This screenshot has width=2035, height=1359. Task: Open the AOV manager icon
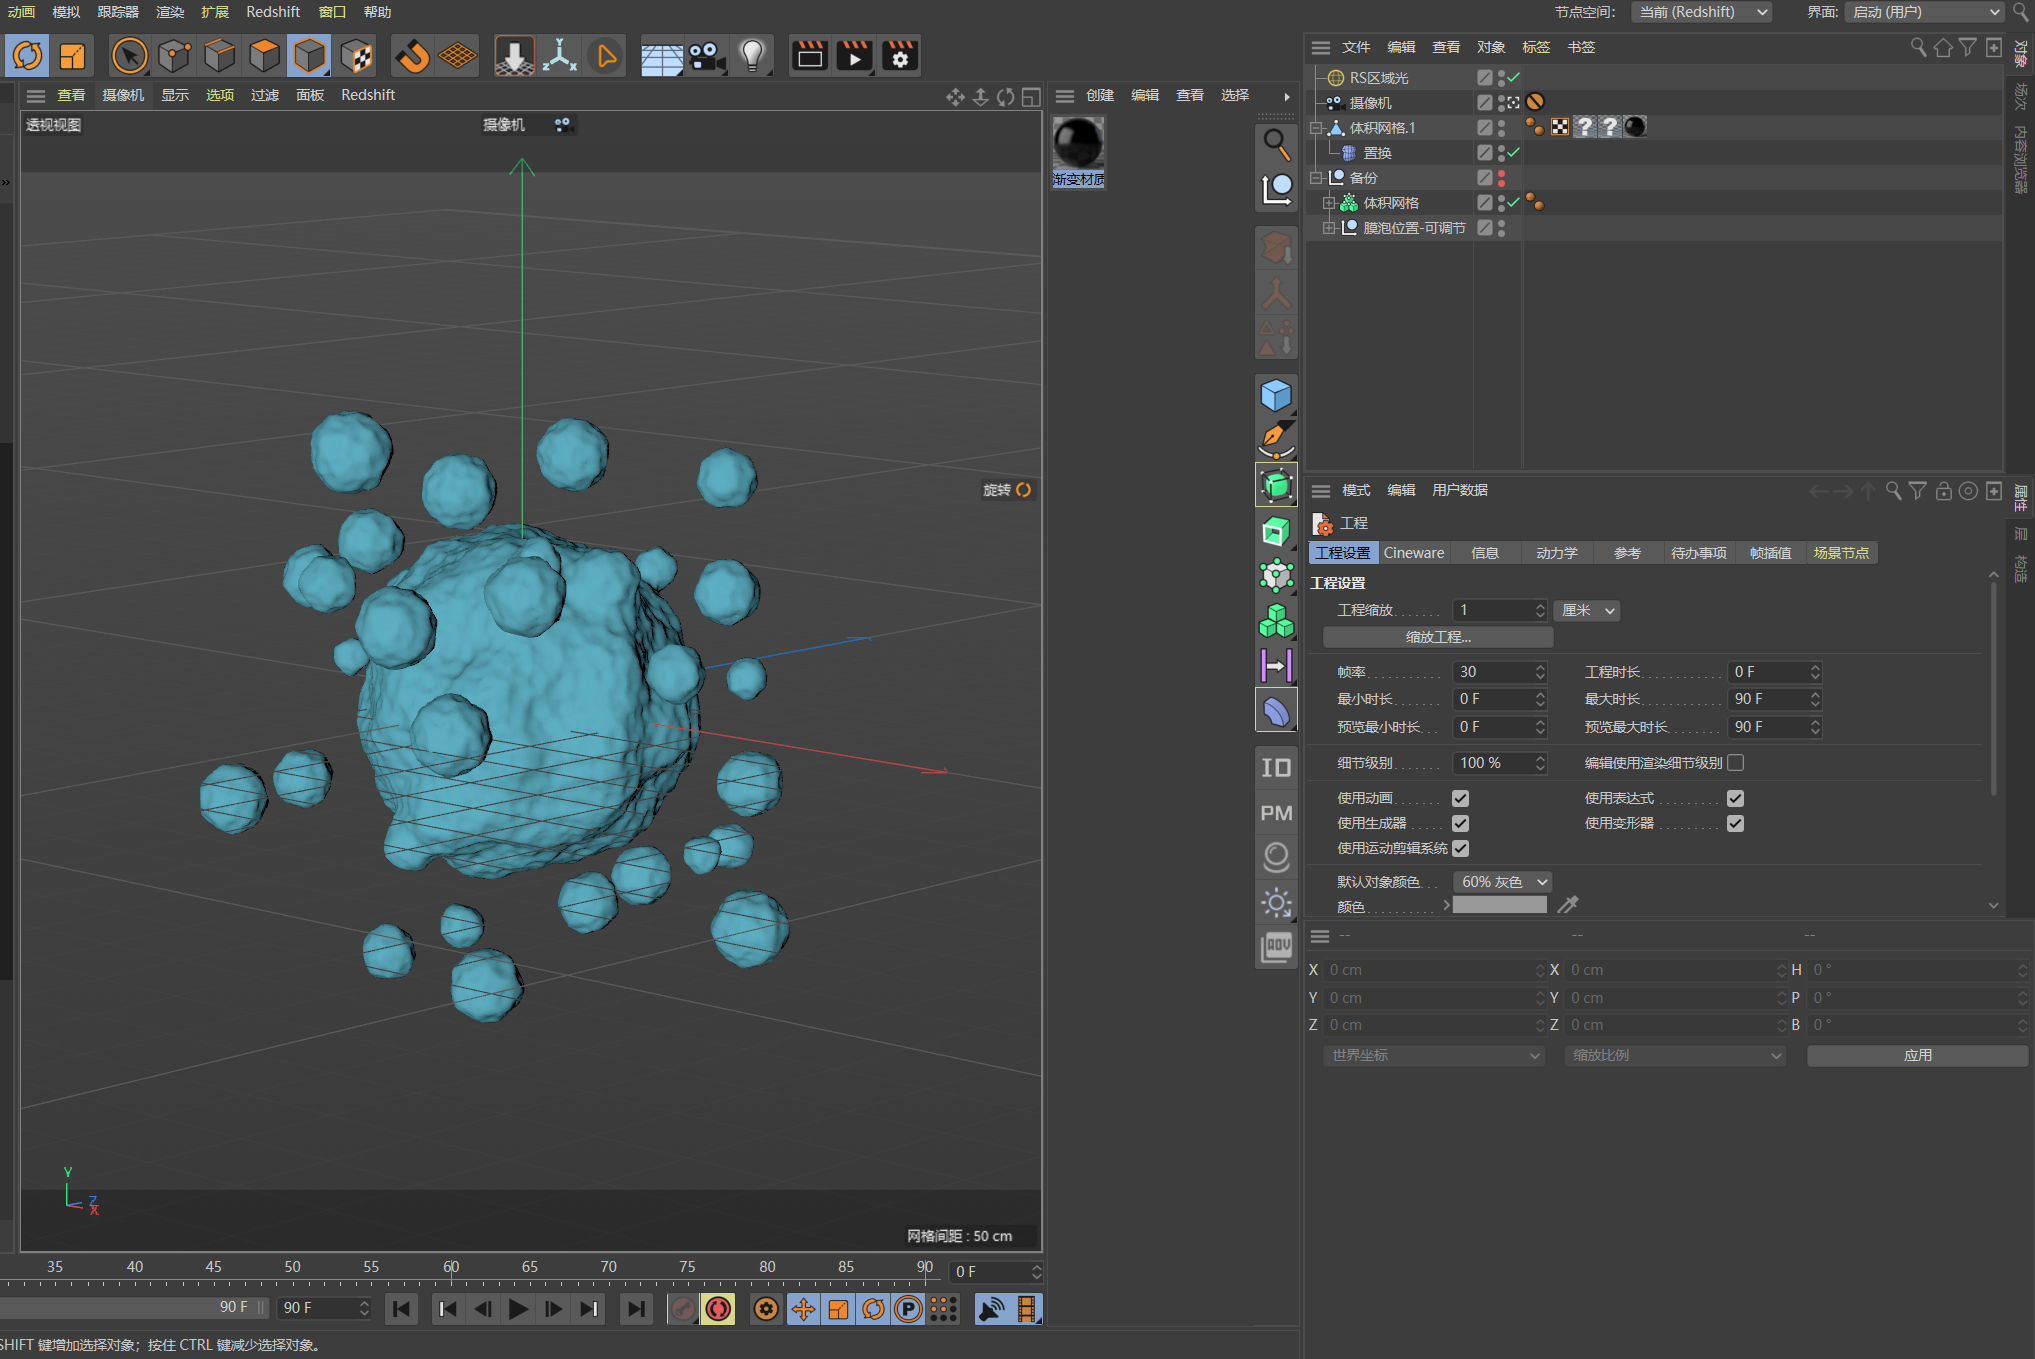(x=1276, y=947)
